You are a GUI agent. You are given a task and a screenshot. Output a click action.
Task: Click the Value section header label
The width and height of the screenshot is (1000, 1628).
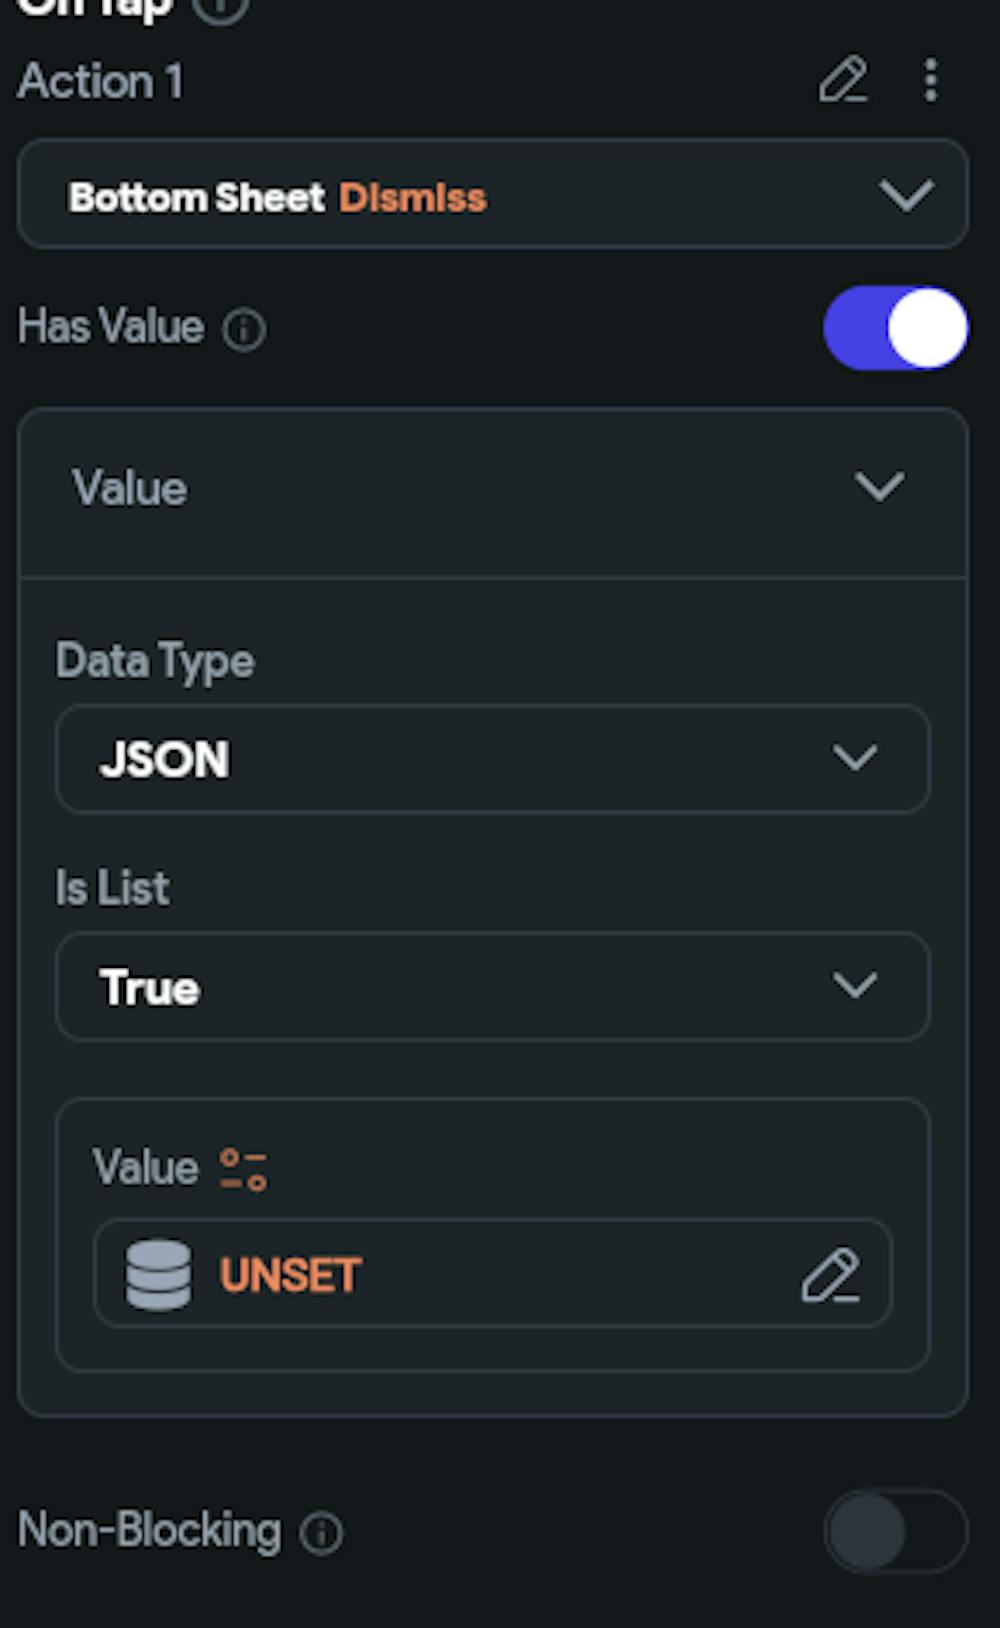coord(130,489)
